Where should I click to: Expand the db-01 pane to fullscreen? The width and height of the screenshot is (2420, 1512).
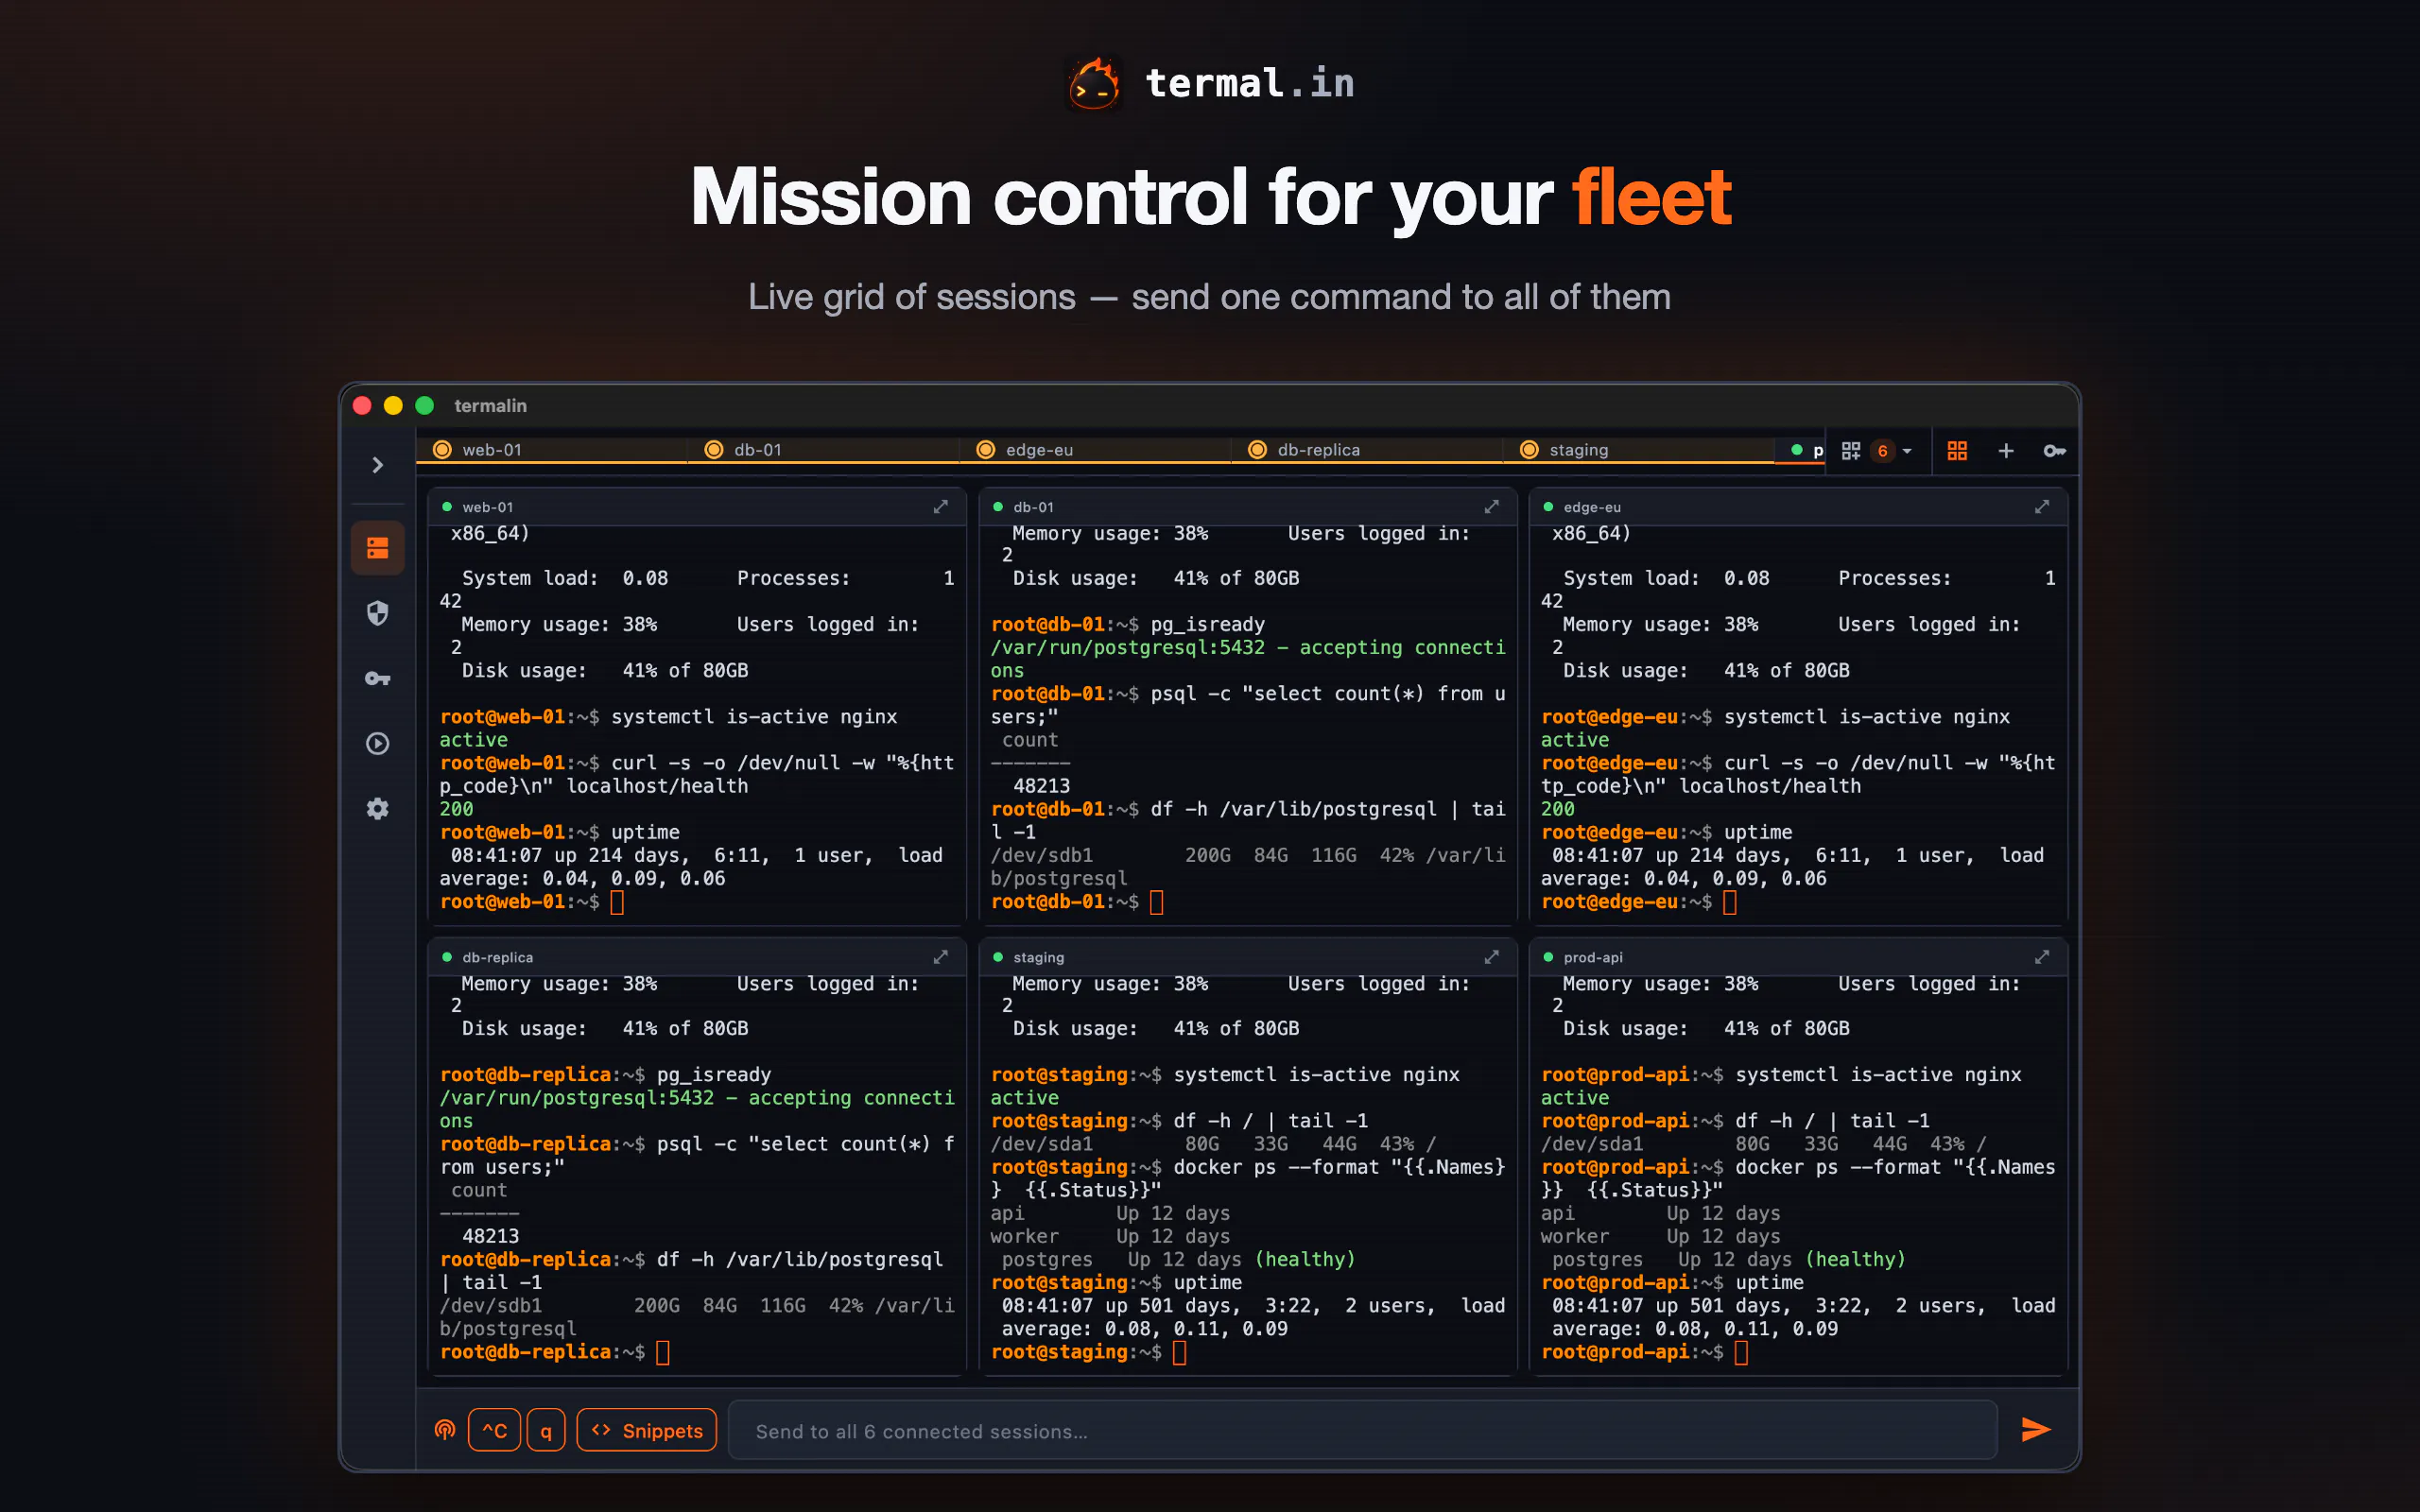(x=1491, y=507)
